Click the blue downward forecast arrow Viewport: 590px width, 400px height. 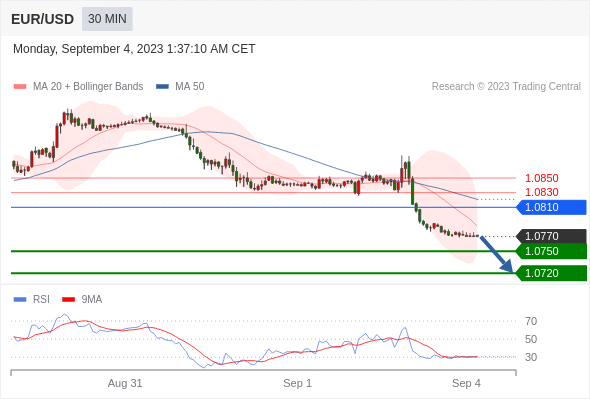click(x=497, y=254)
